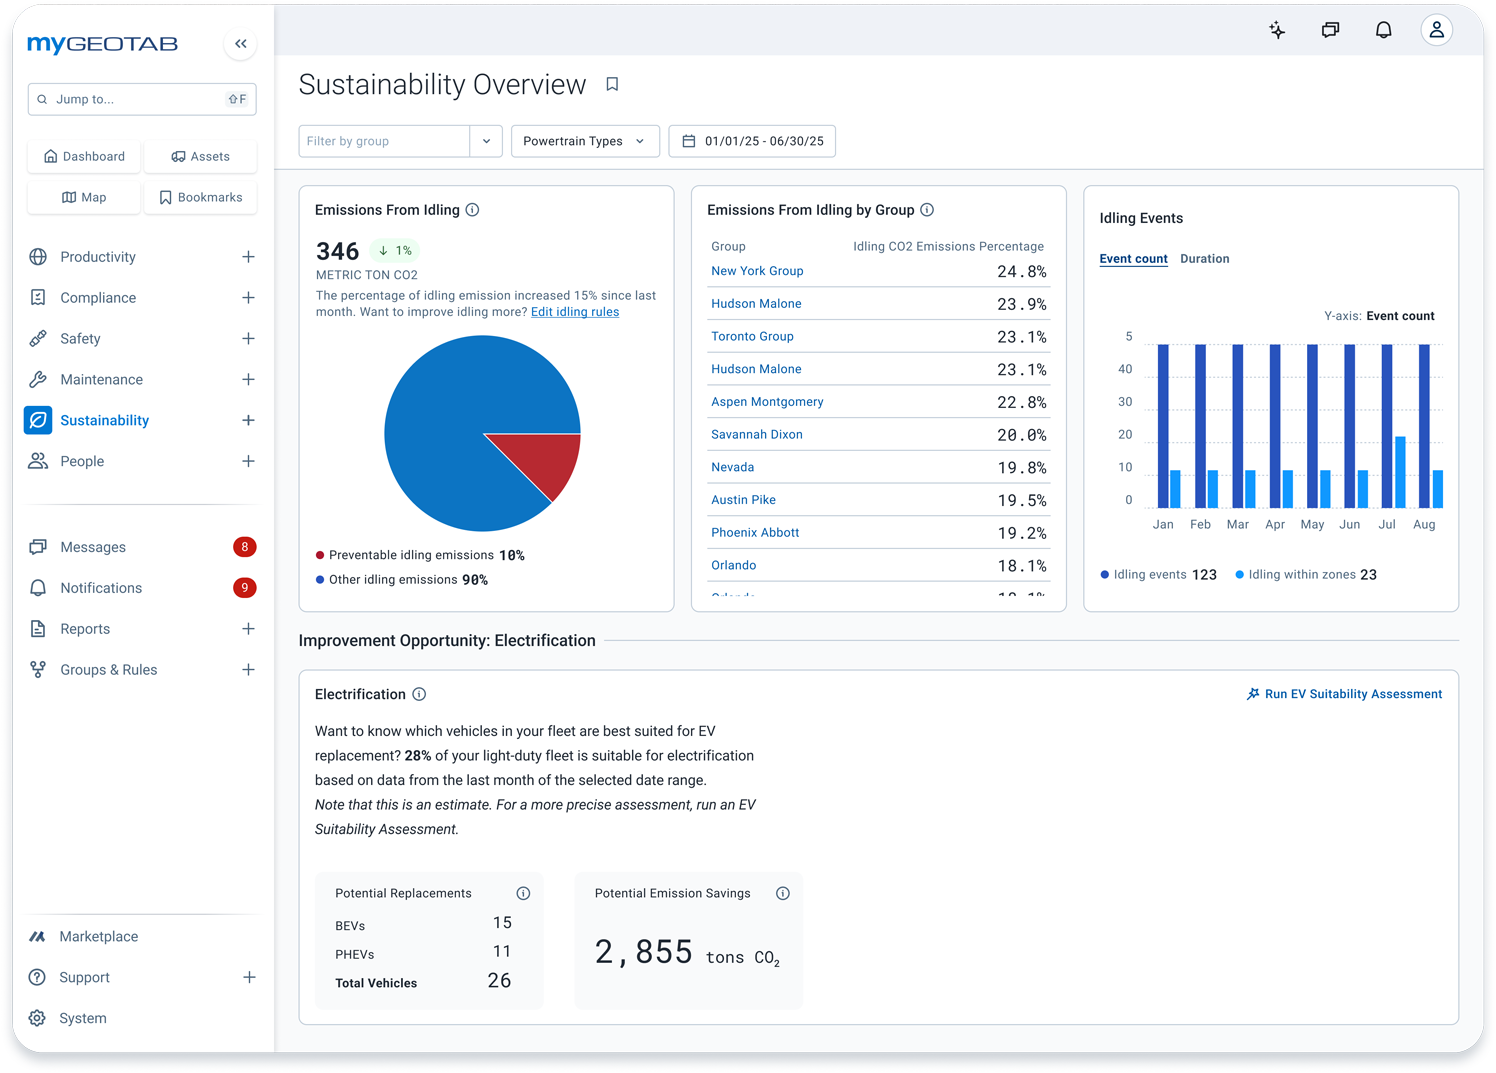1496x1073 pixels.
Task: Toggle the Idling within zones legend series
Action: pyautogui.click(x=1306, y=575)
